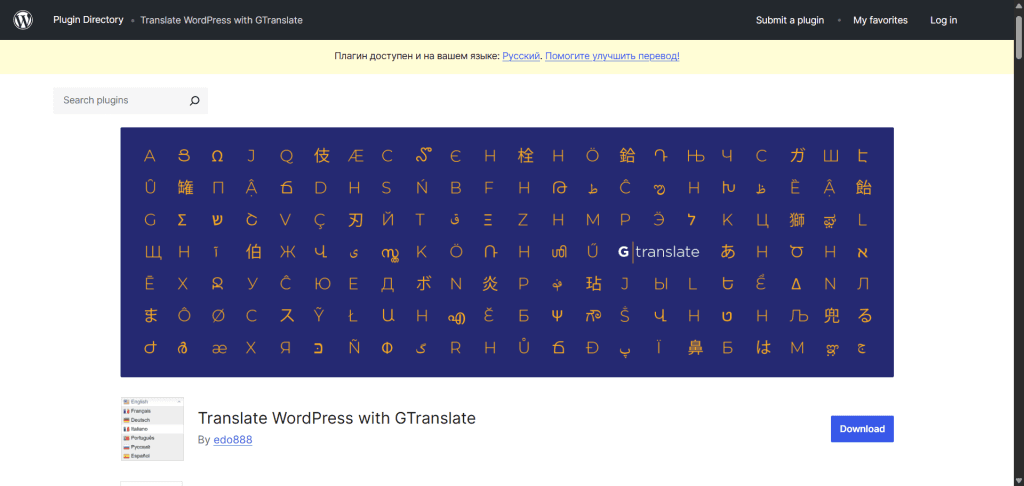Open the Plugin Directory link

(88, 20)
